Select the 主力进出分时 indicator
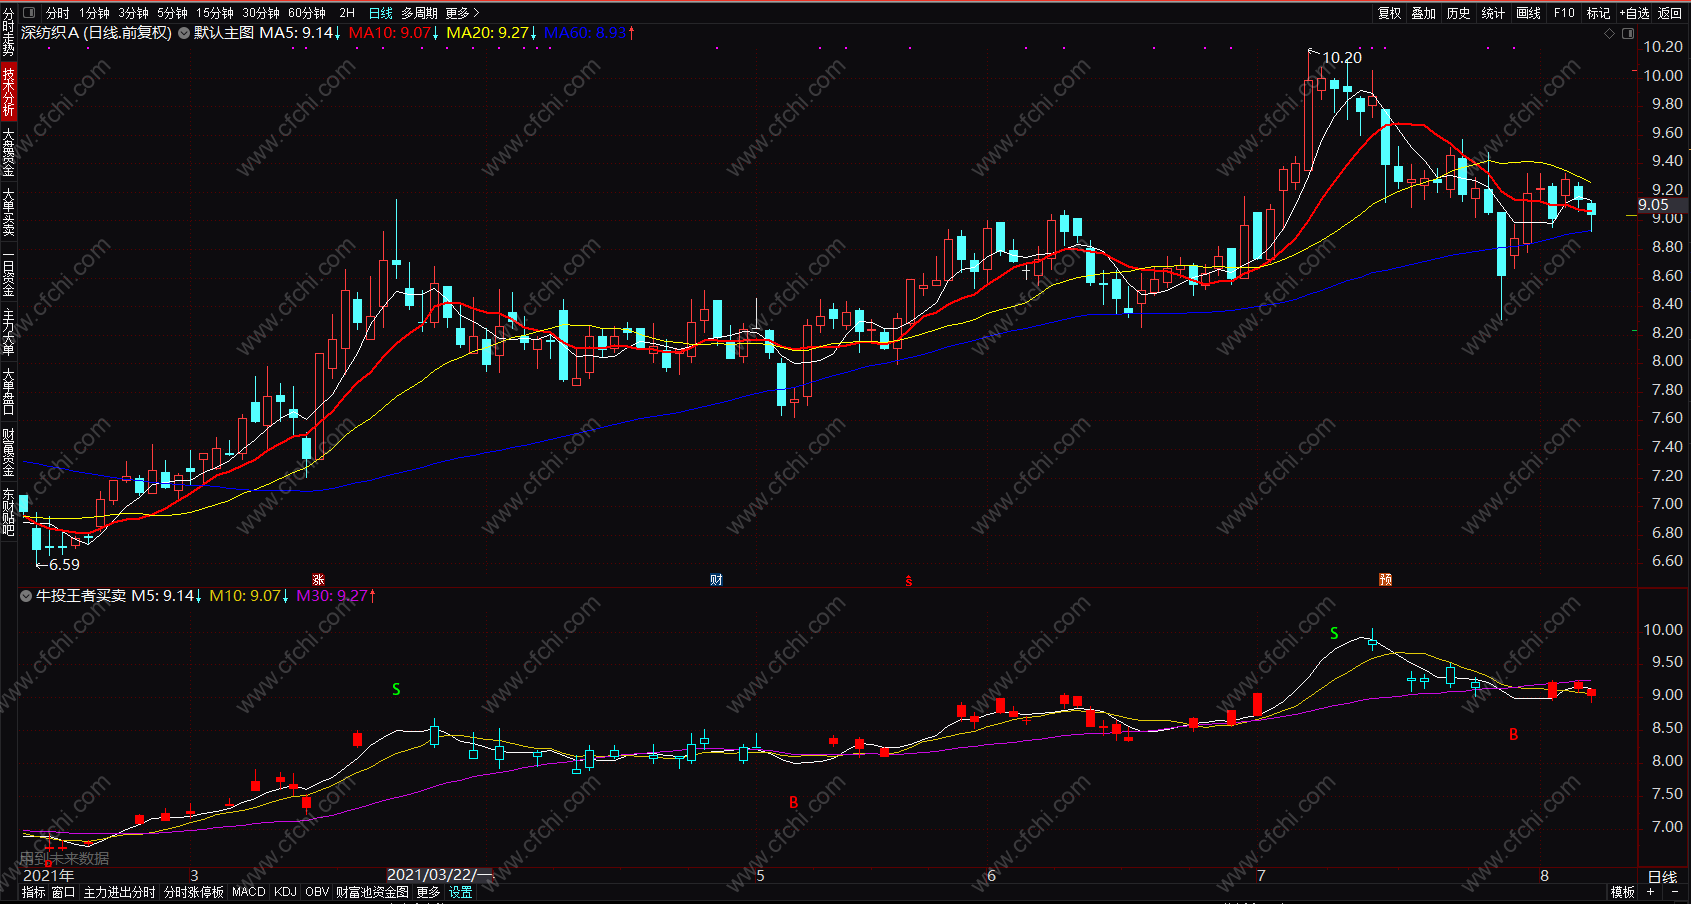 [119, 892]
